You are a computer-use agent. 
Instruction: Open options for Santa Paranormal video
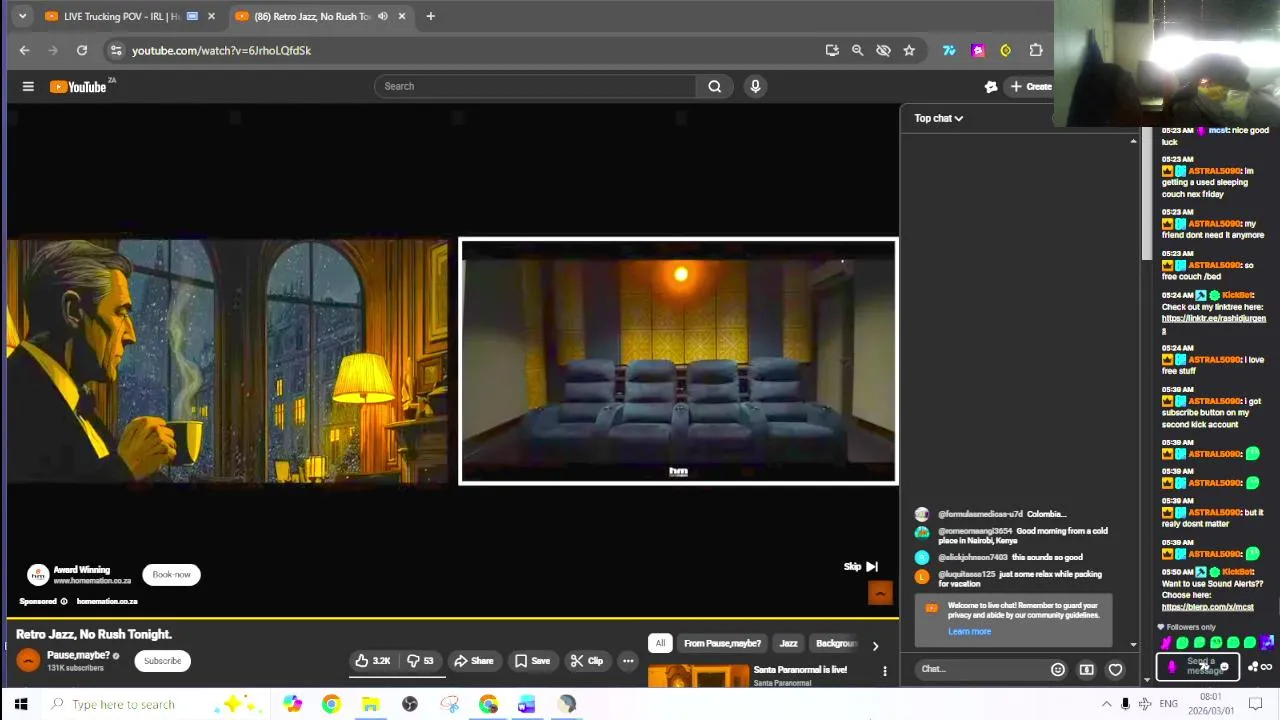(x=884, y=671)
